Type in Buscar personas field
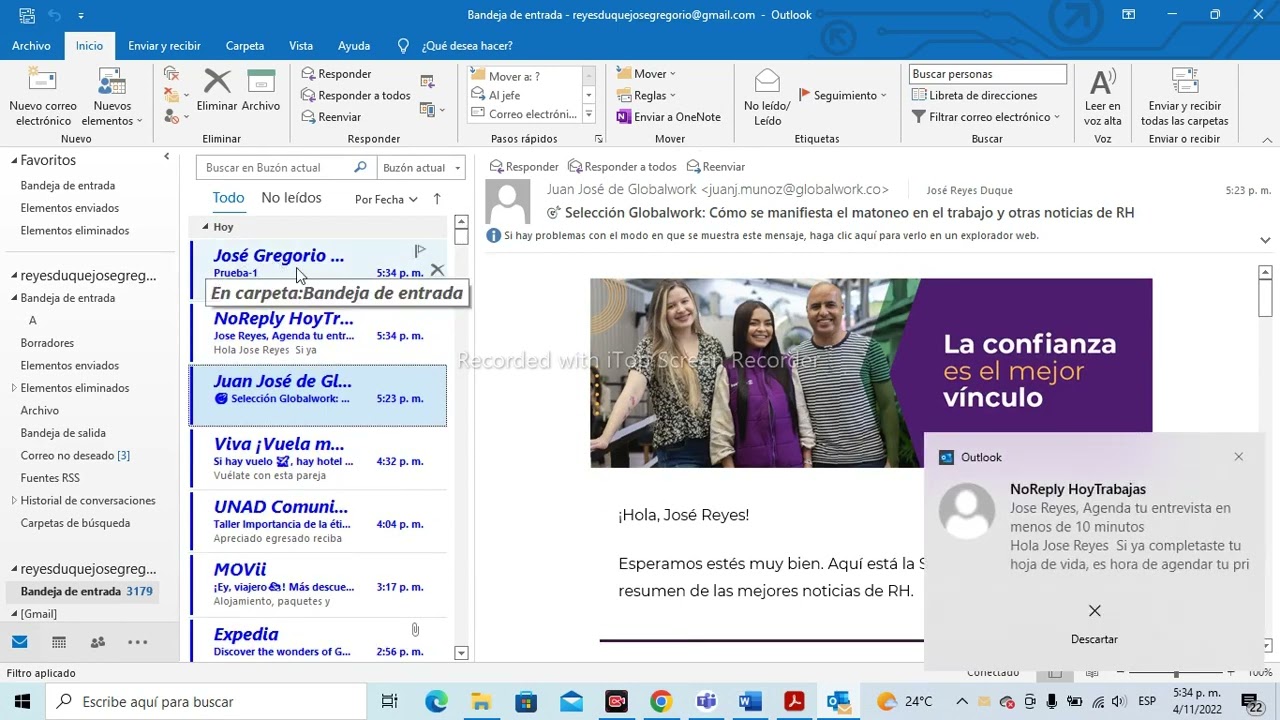Viewport: 1280px width, 720px height. point(987,74)
